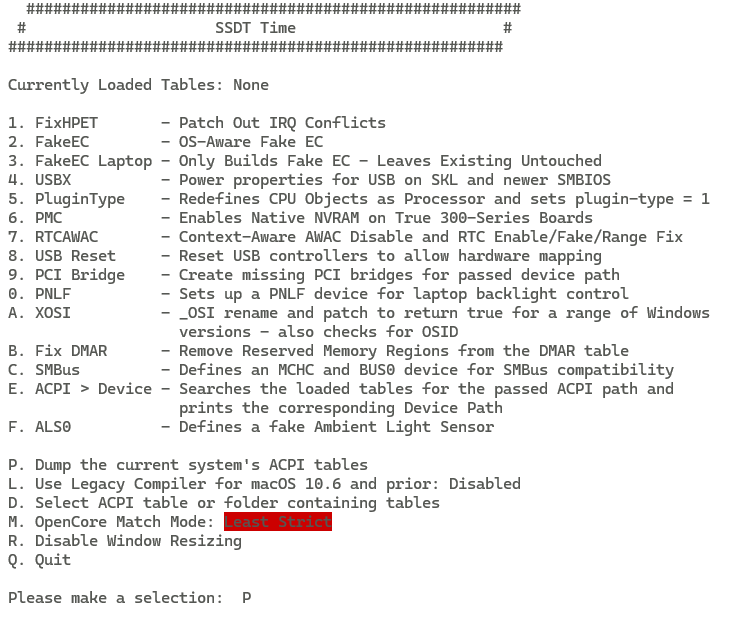Choose the PNLF backlight control option
749x625 pixels.
coord(318,294)
